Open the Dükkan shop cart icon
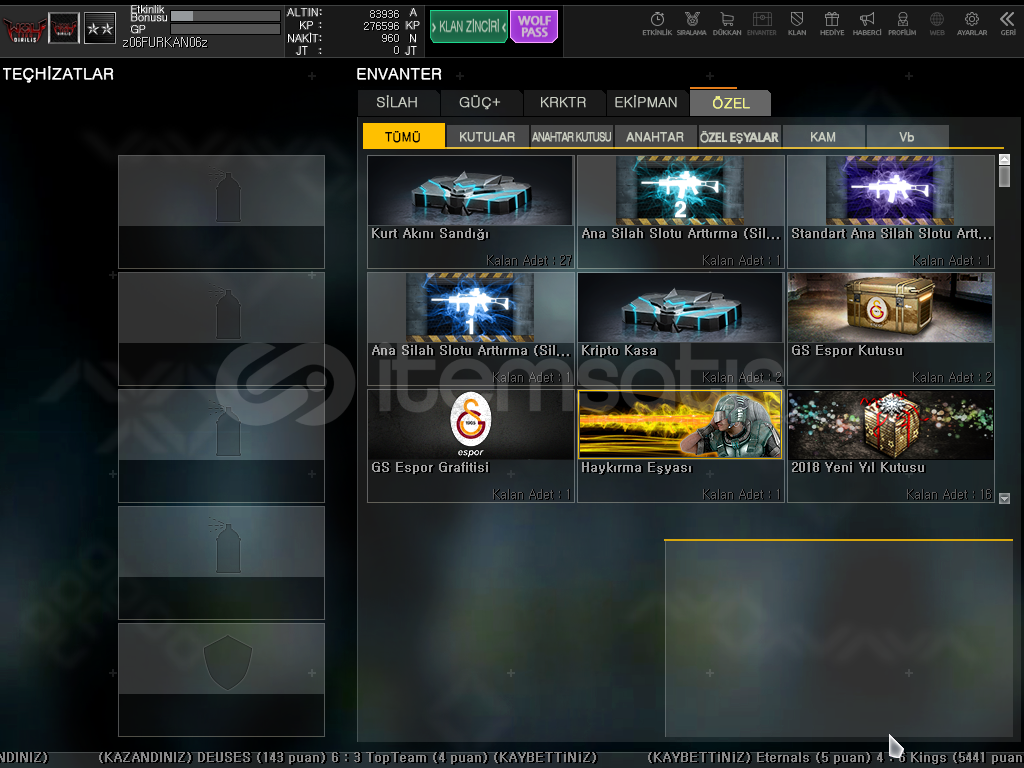1024x768 pixels. click(x=726, y=22)
